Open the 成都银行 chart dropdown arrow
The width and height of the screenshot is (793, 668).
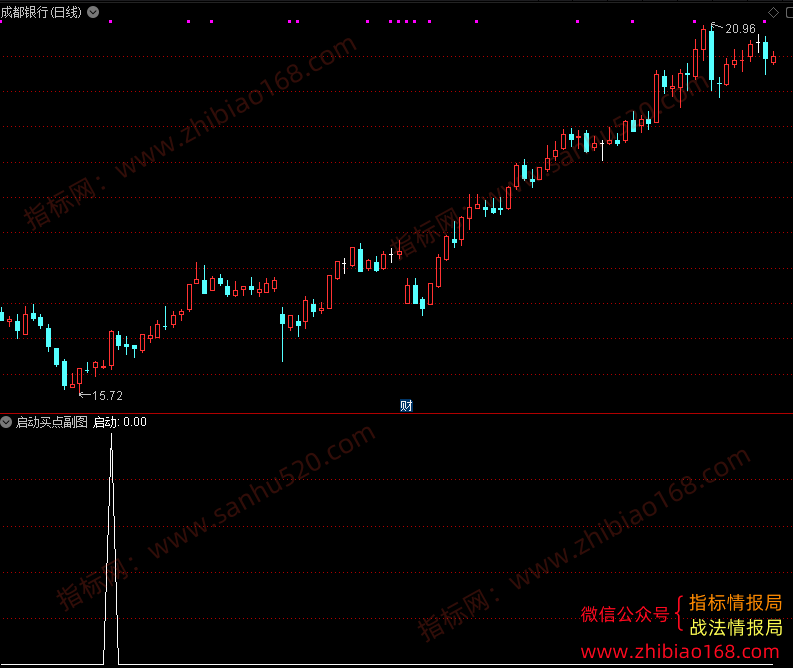point(93,12)
